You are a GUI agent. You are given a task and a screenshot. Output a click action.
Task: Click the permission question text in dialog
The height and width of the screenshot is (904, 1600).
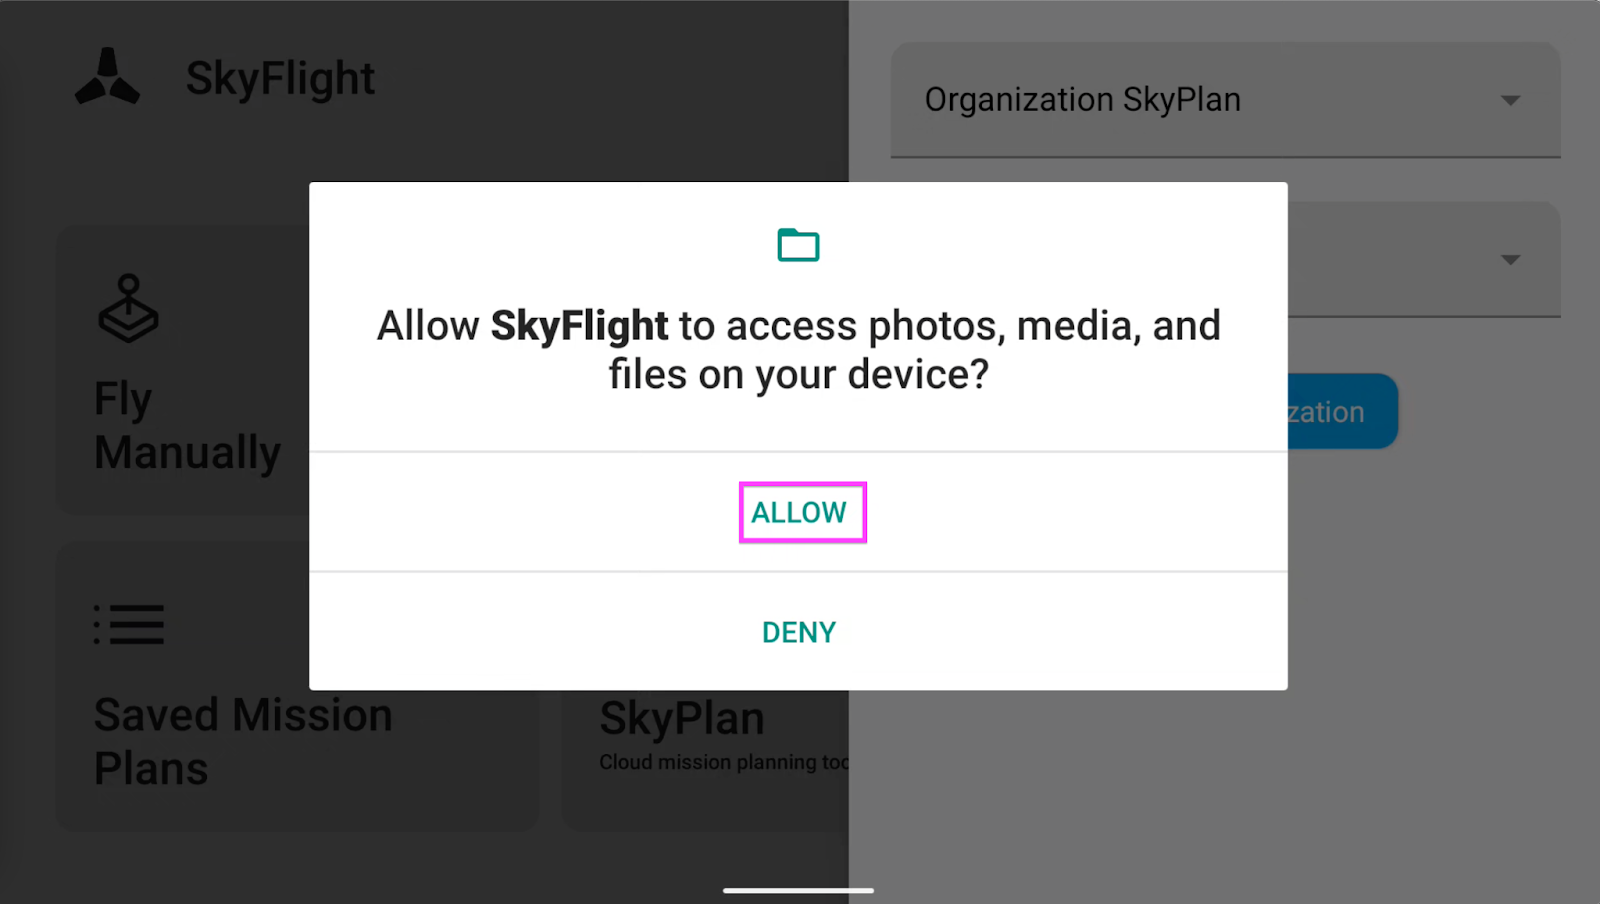point(798,350)
